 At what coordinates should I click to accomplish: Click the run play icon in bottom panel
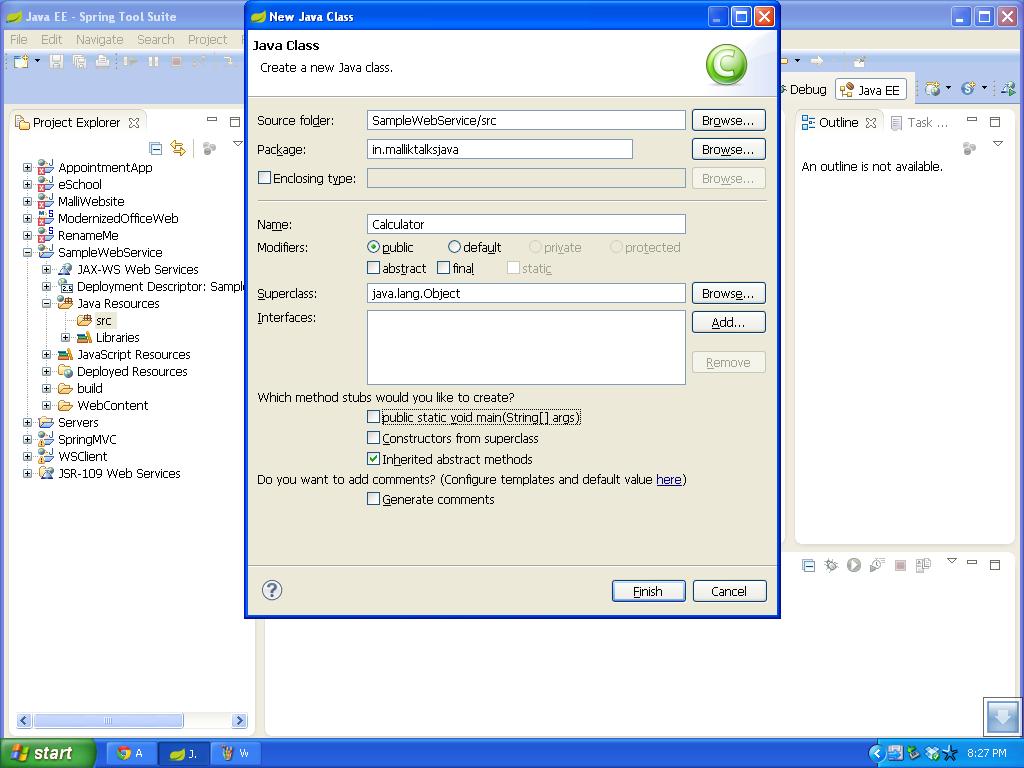pyautogui.click(x=854, y=565)
